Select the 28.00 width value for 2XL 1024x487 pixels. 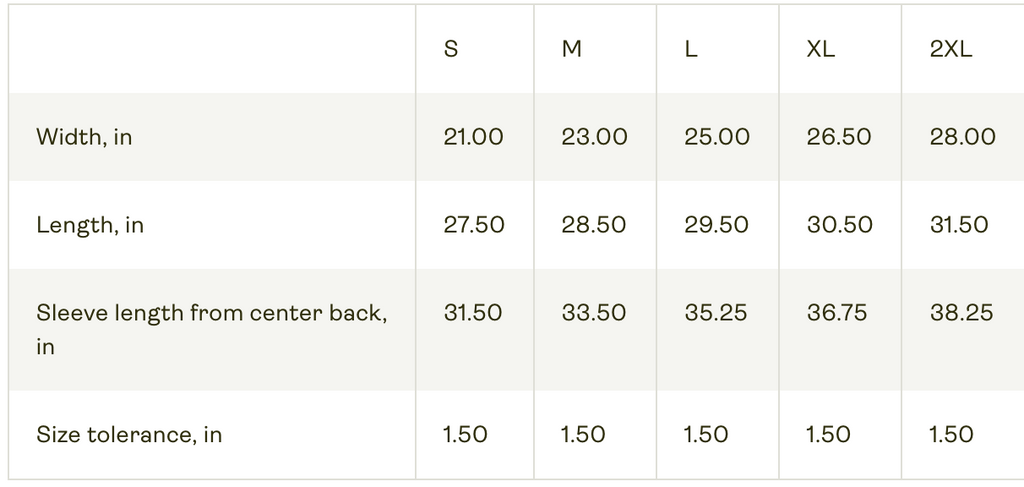[x=963, y=137]
